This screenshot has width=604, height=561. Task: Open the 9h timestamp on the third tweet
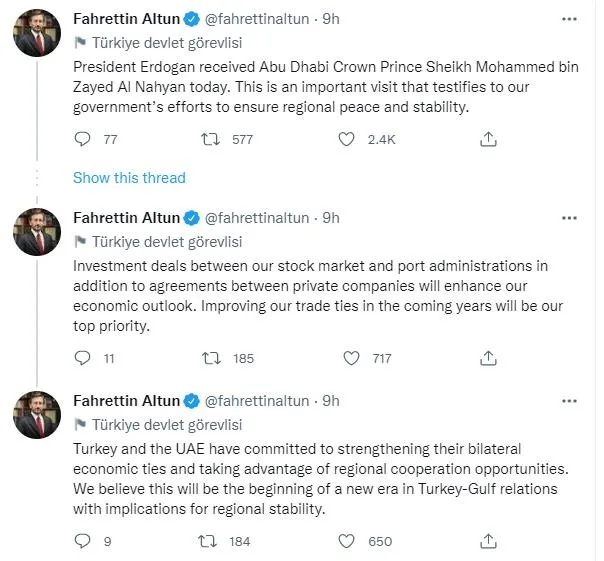point(331,401)
